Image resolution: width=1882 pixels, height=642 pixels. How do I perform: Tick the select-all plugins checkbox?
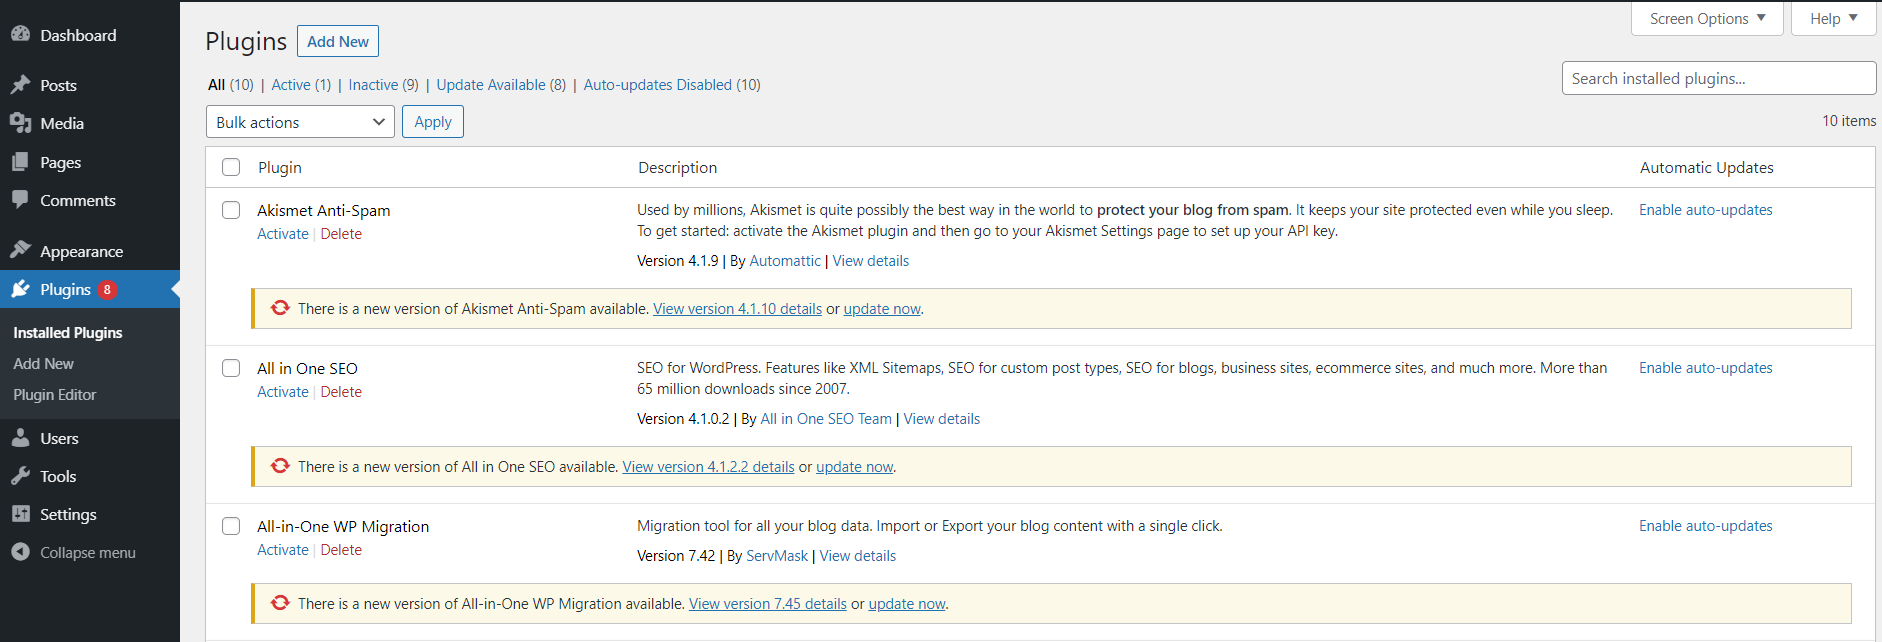click(231, 167)
